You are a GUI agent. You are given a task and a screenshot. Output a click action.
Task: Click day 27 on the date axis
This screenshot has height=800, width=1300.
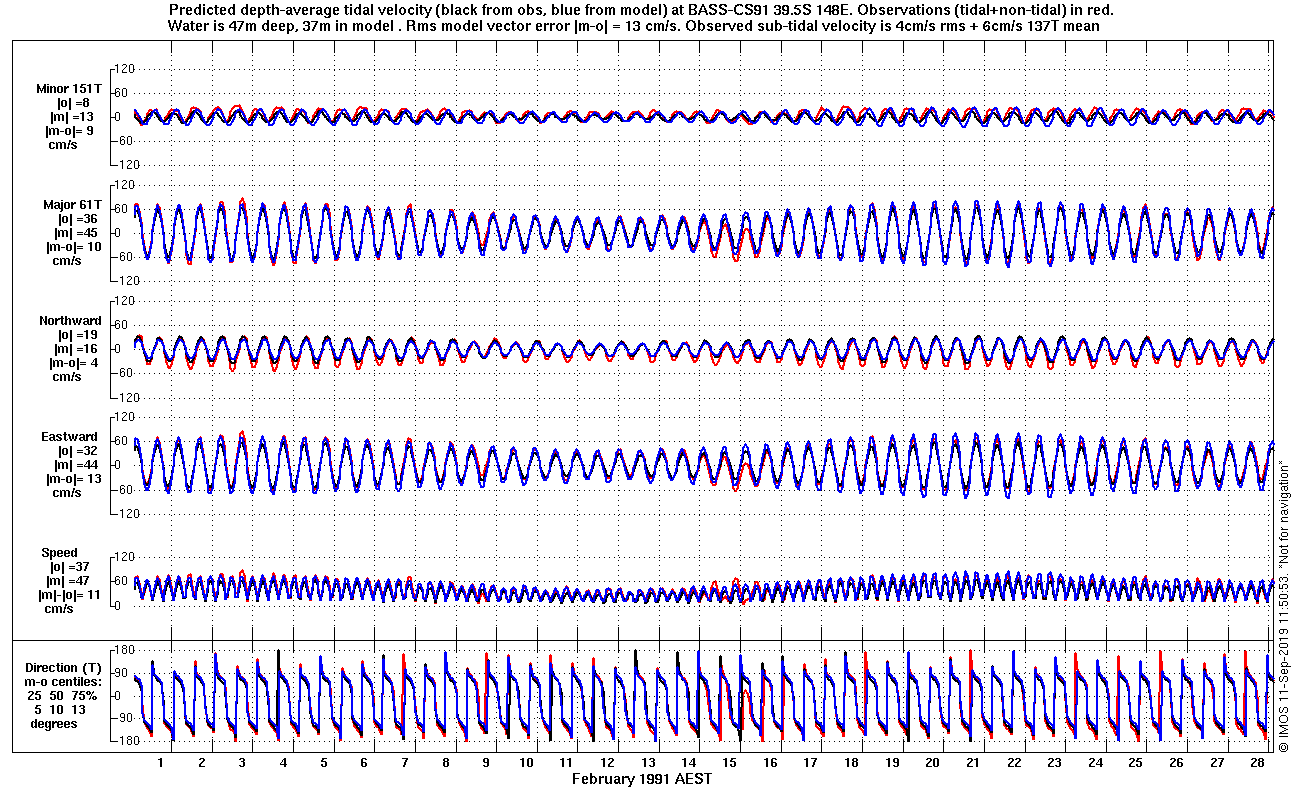pyautogui.click(x=1217, y=762)
